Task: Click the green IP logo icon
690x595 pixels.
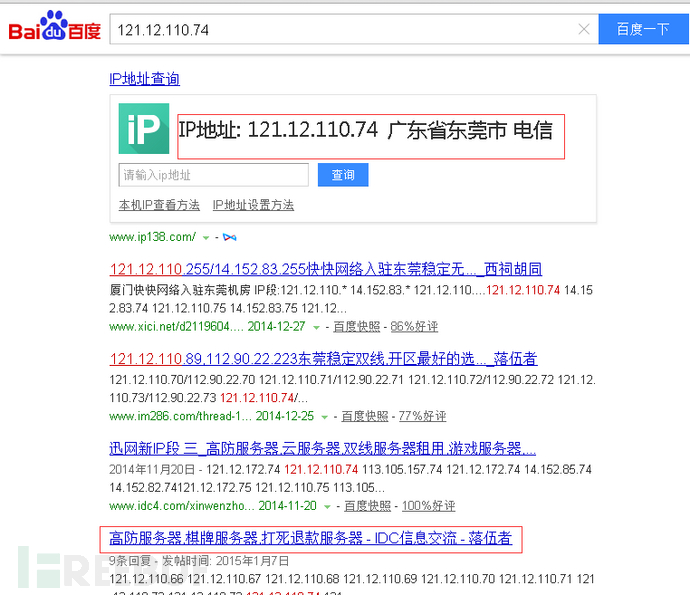Action: [144, 129]
